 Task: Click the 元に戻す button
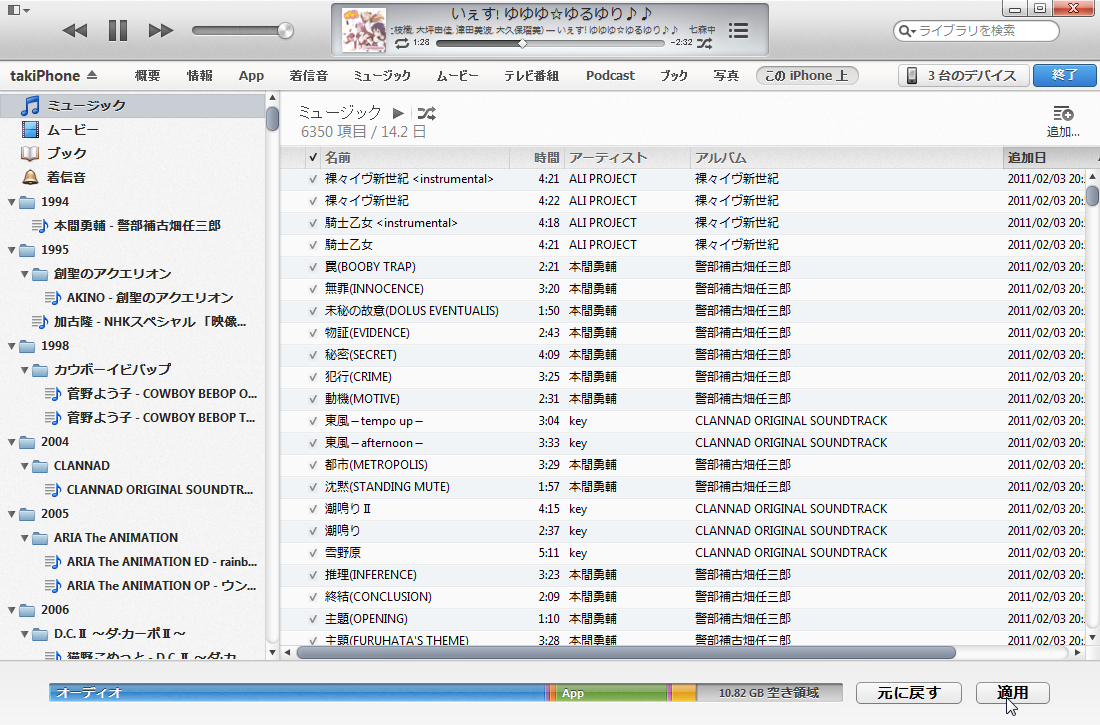(908, 693)
